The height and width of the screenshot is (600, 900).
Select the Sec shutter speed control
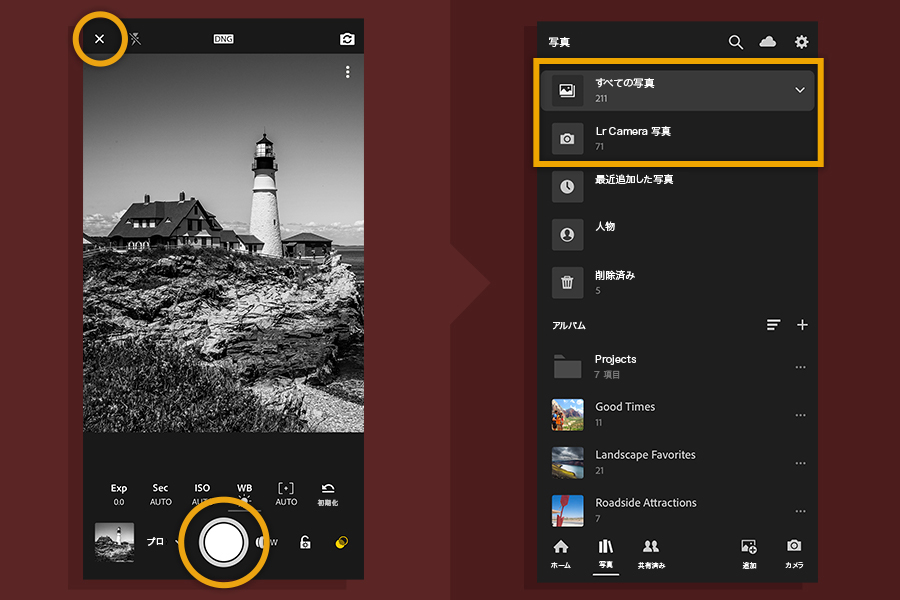click(161, 494)
